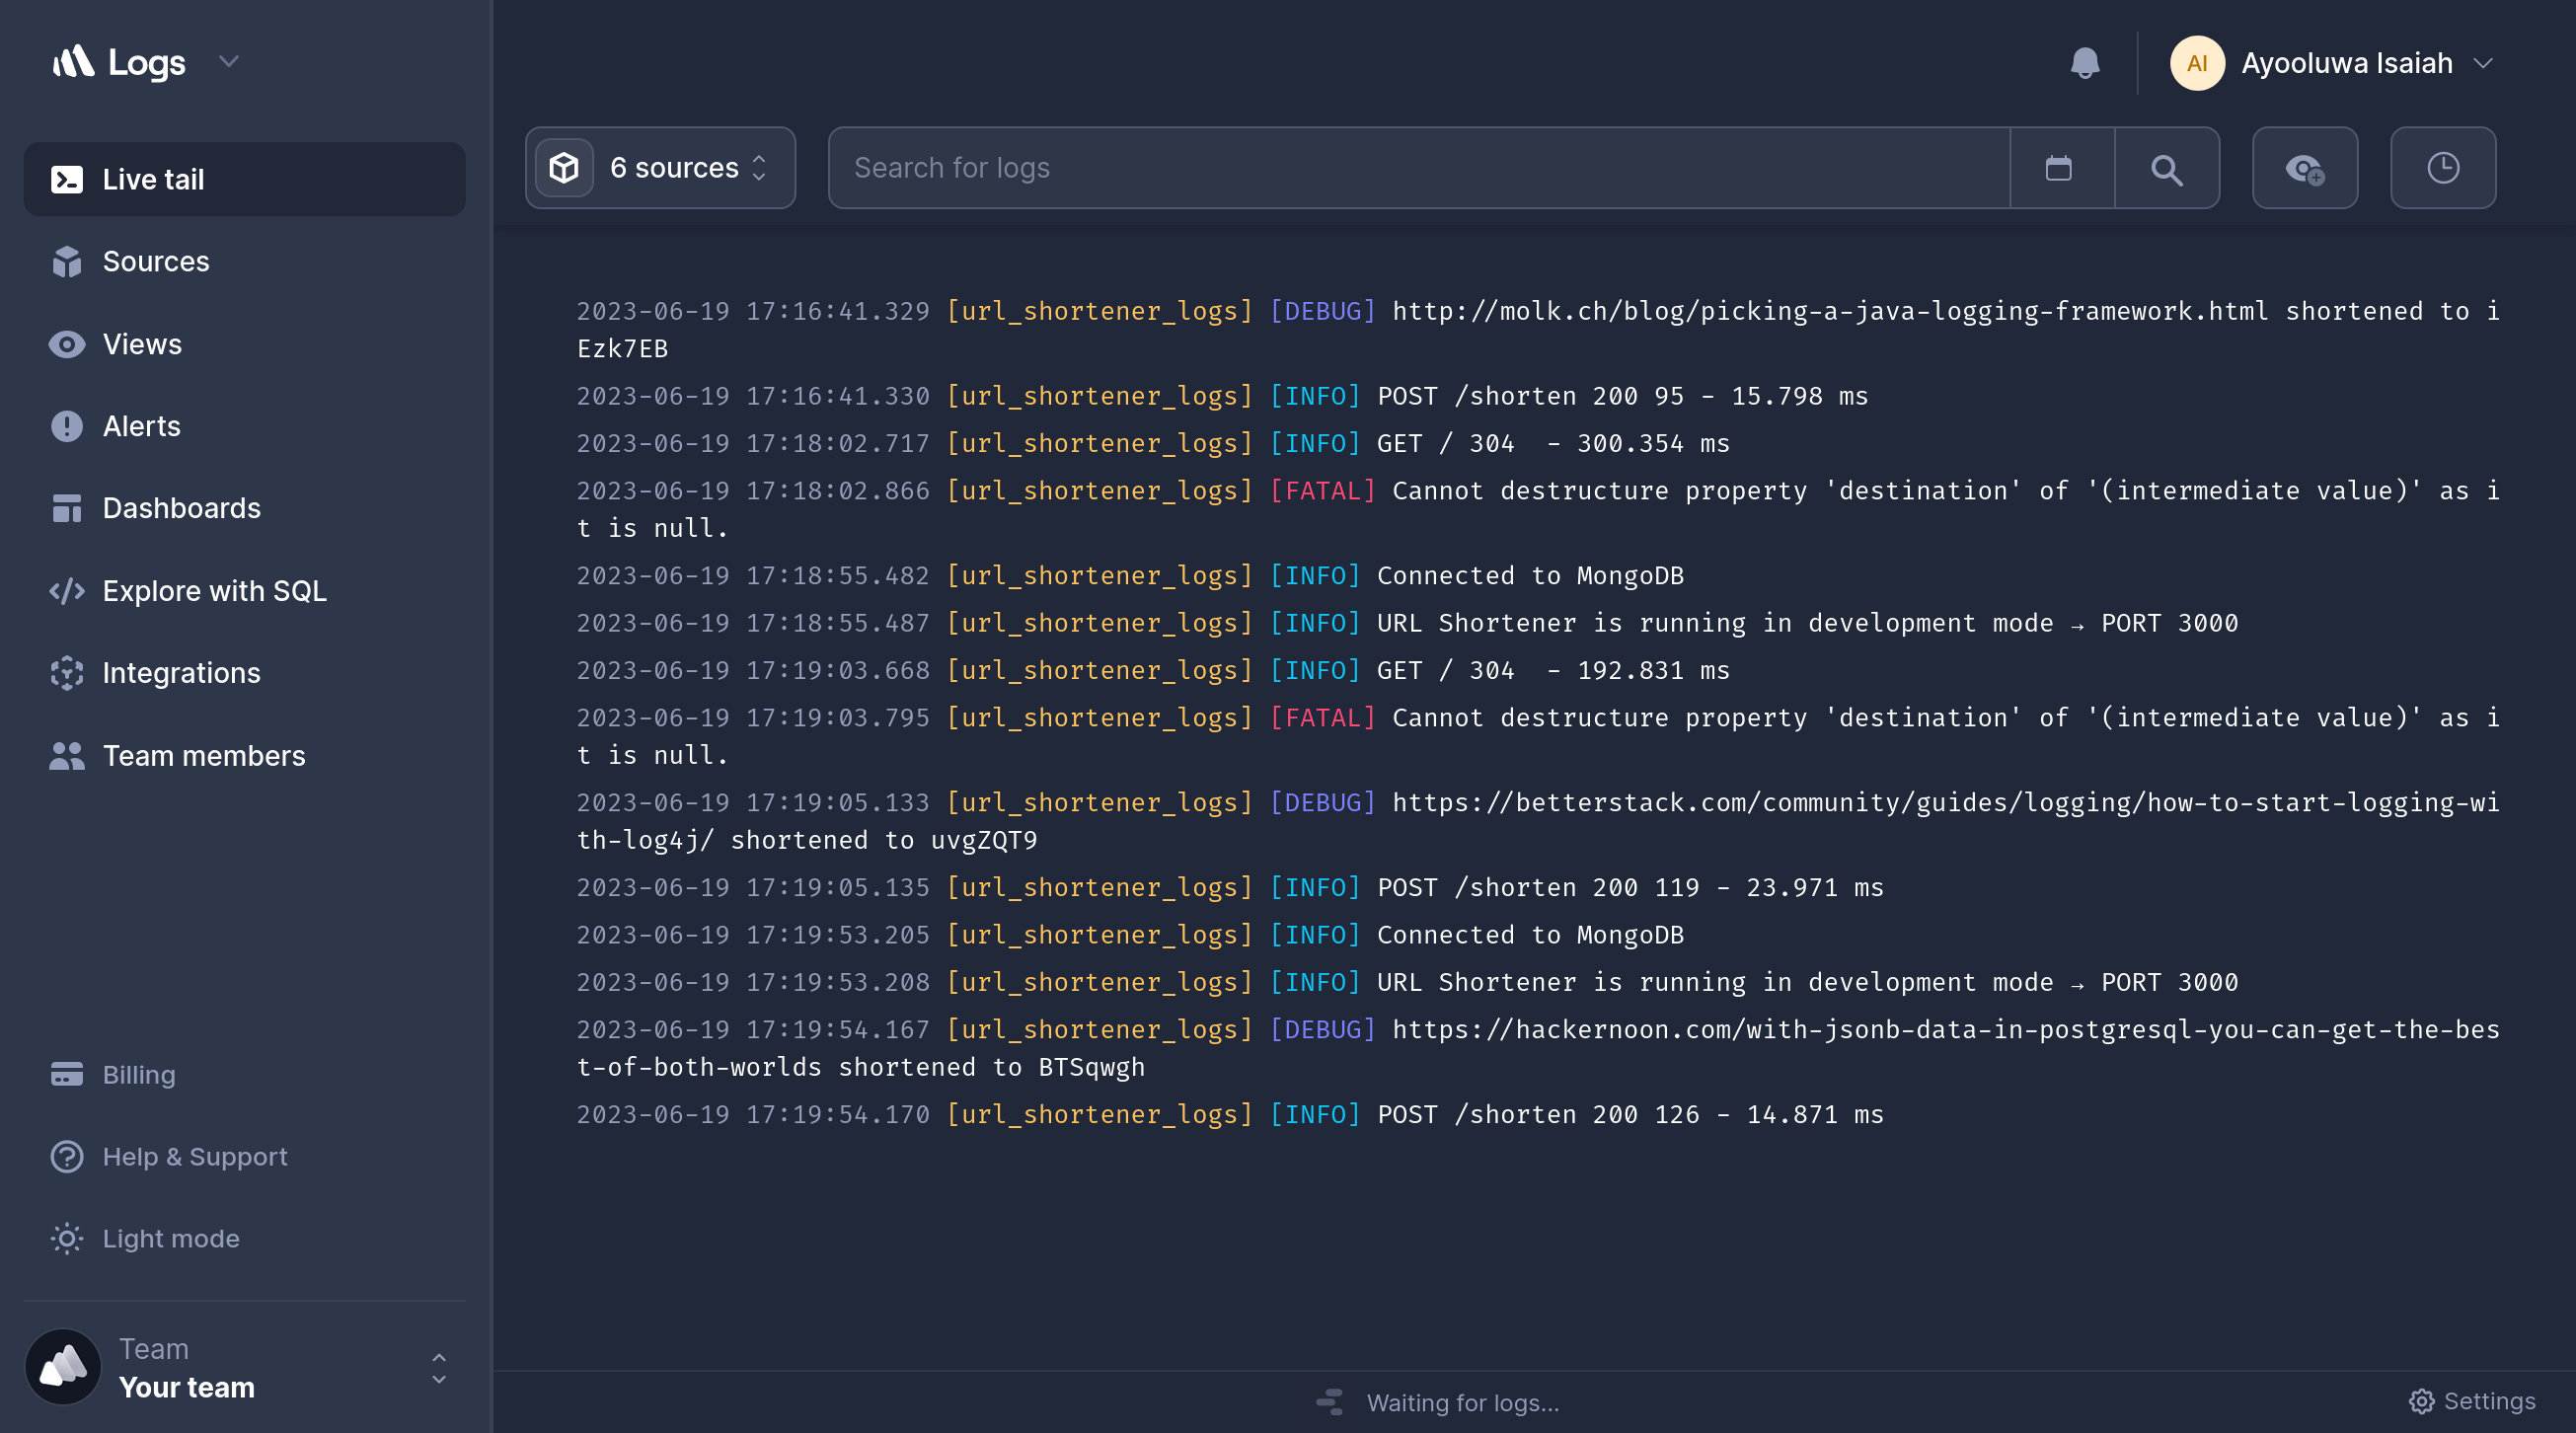2576x1433 pixels.
Task: Click the magnifier search button
Action: click(x=2167, y=168)
